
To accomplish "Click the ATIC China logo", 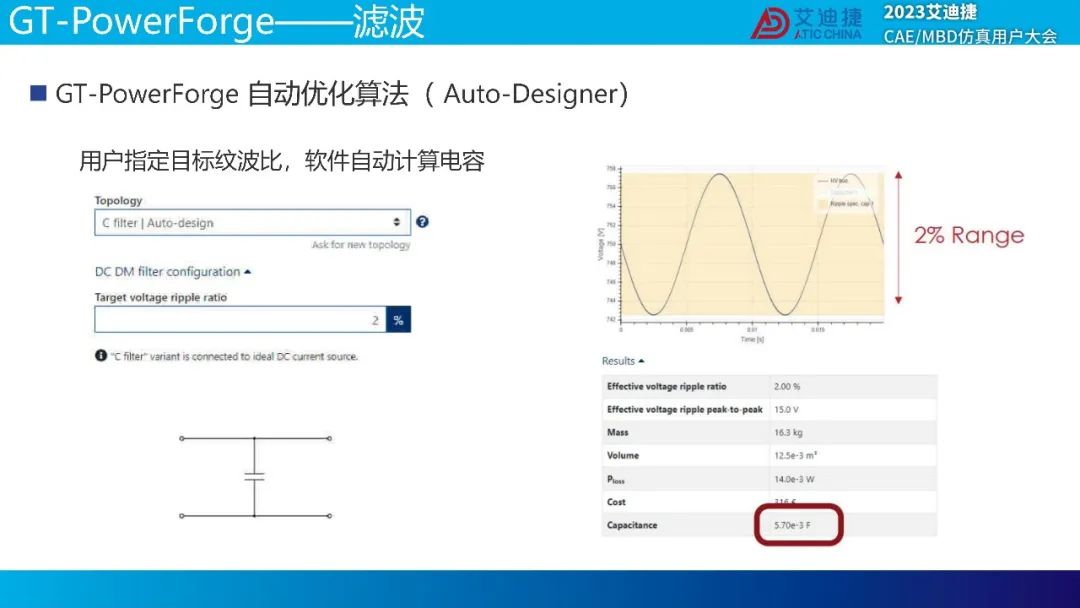I will pos(806,23).
